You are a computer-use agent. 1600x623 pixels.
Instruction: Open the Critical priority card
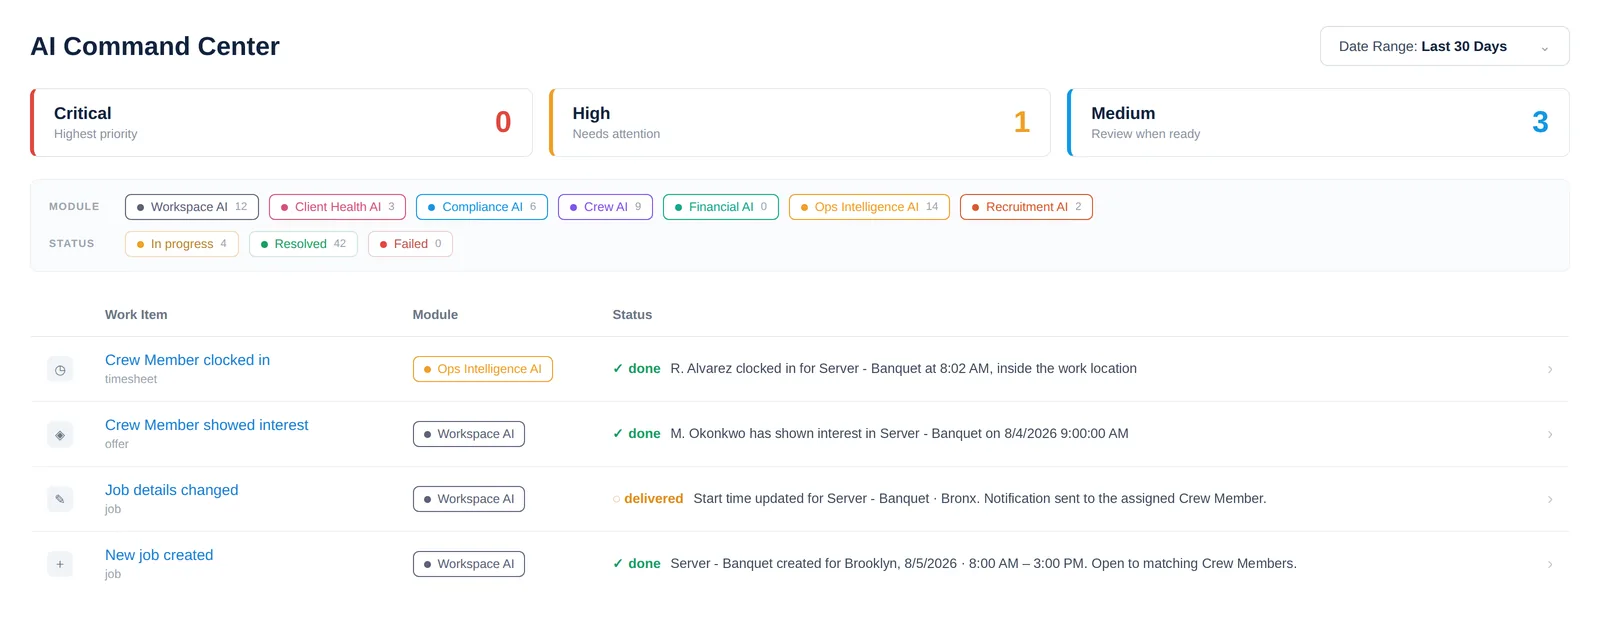click(x=281, y=122)
